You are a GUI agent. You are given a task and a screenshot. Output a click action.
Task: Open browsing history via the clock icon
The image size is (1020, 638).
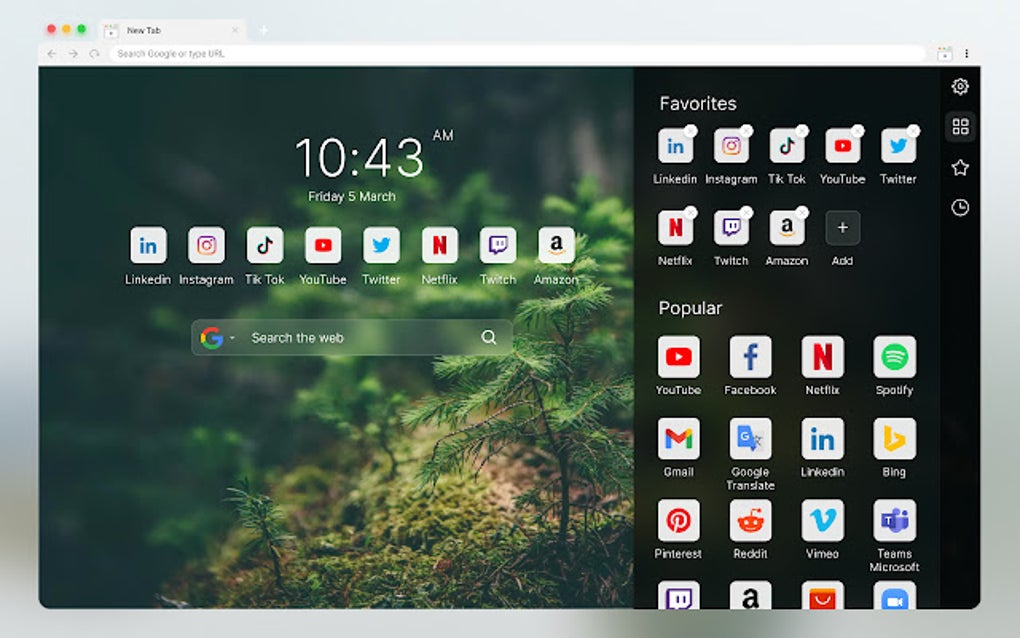[960, 207]
